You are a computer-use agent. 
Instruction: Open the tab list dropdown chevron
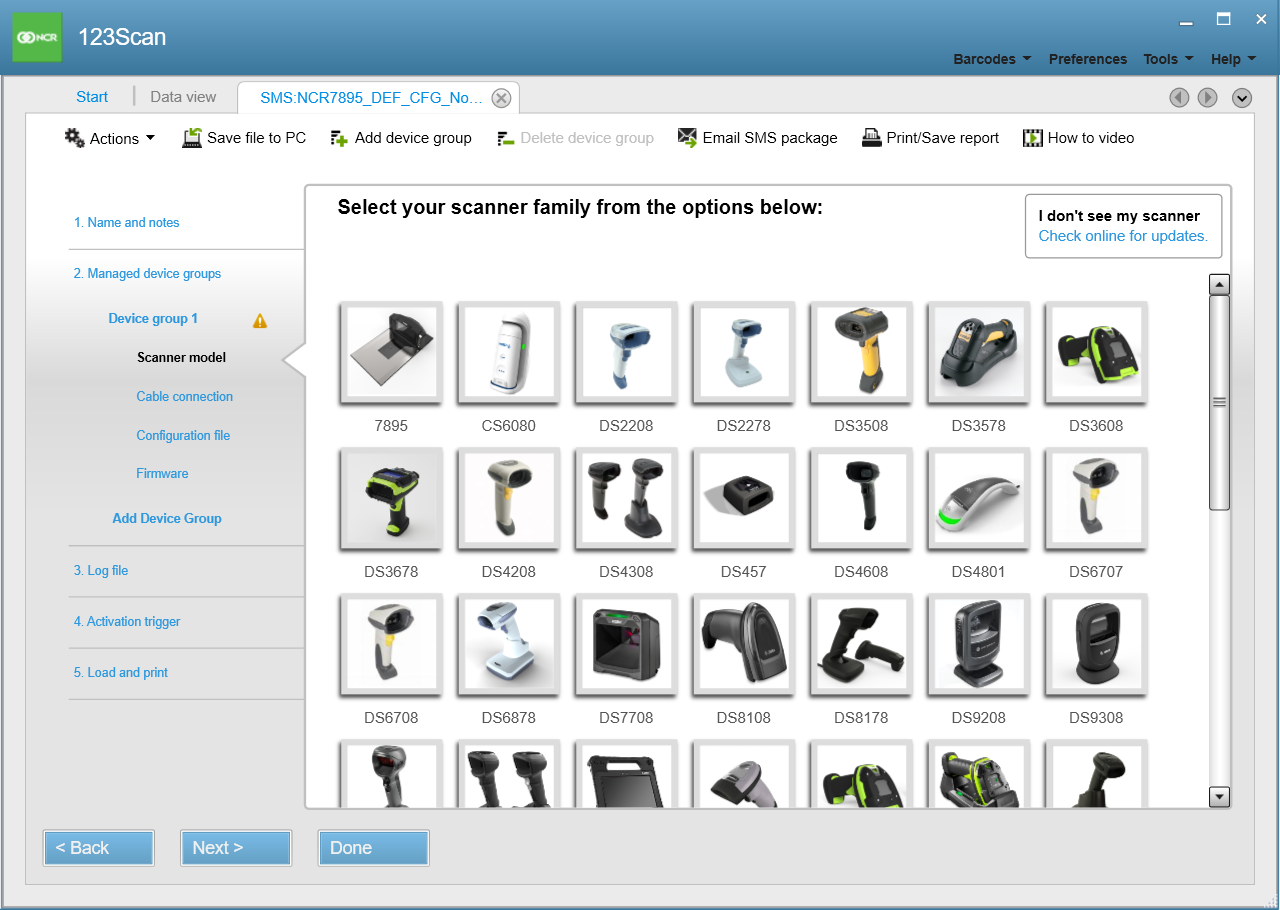point(1242,97)
